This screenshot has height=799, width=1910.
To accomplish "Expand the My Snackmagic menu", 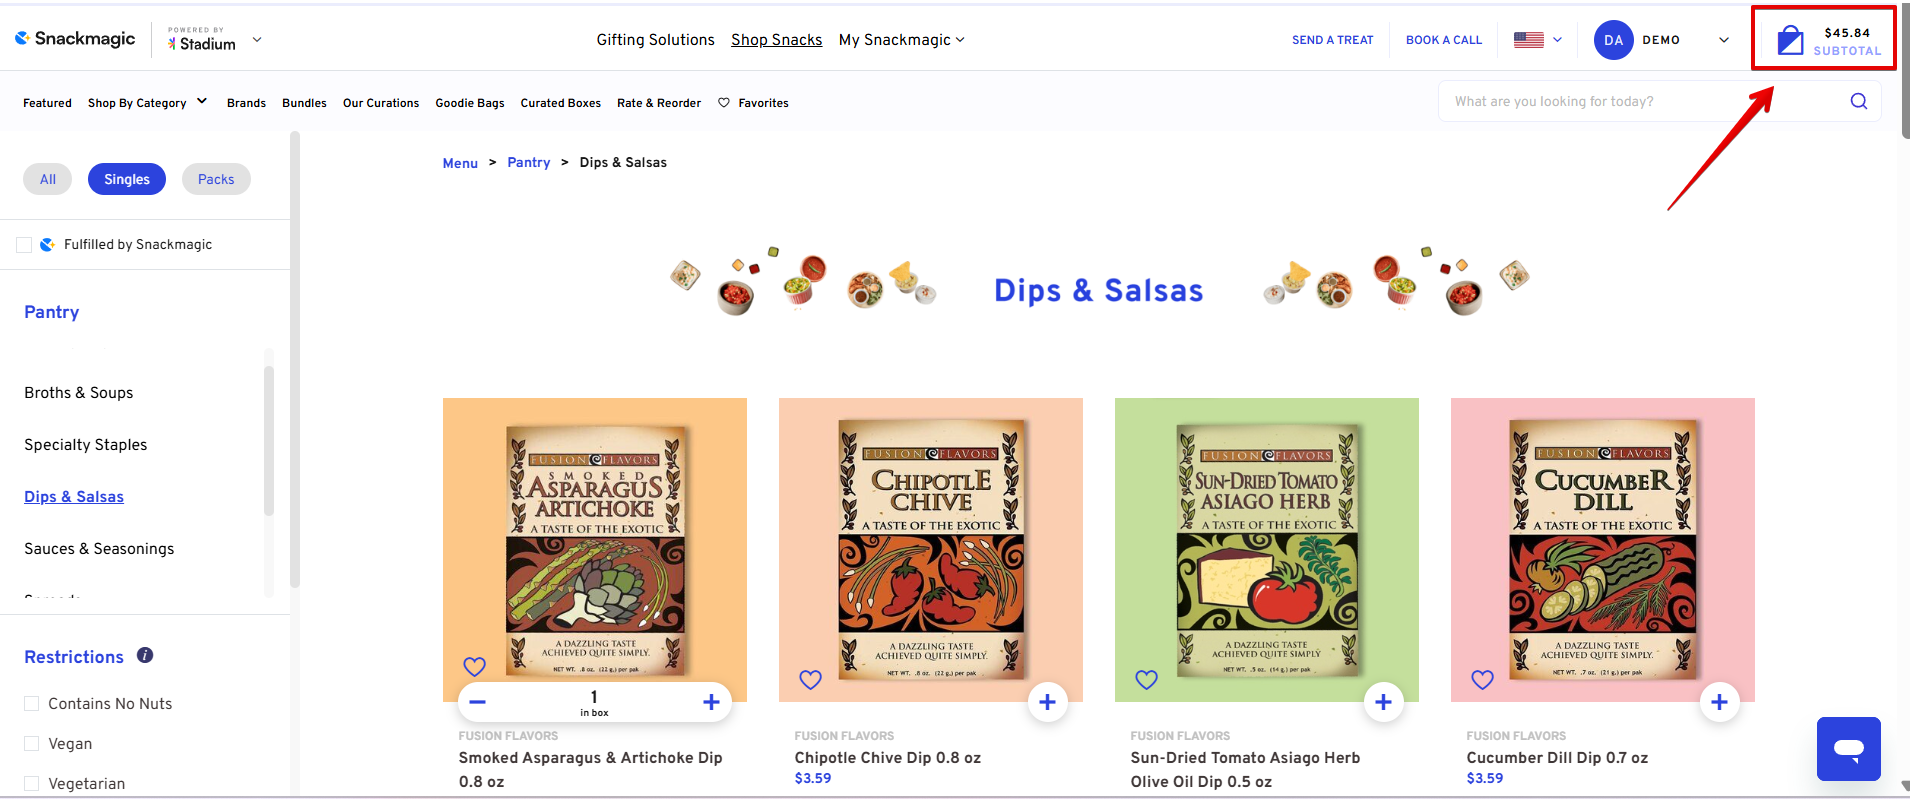I will pos(901,40).
